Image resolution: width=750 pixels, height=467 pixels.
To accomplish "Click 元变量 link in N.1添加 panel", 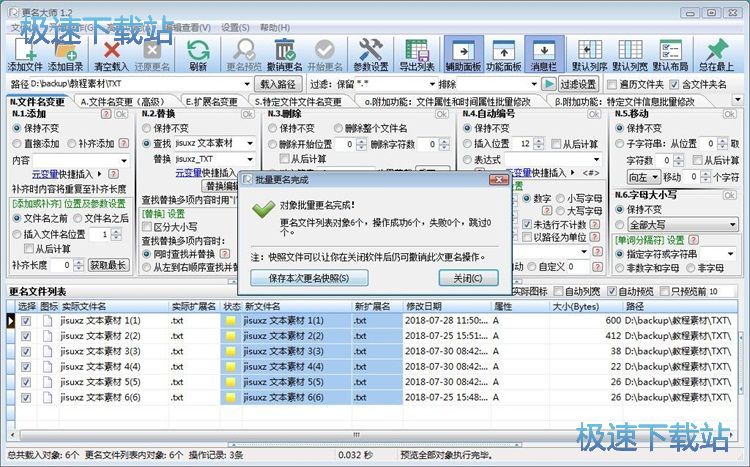I will click(x=45, y=174).
